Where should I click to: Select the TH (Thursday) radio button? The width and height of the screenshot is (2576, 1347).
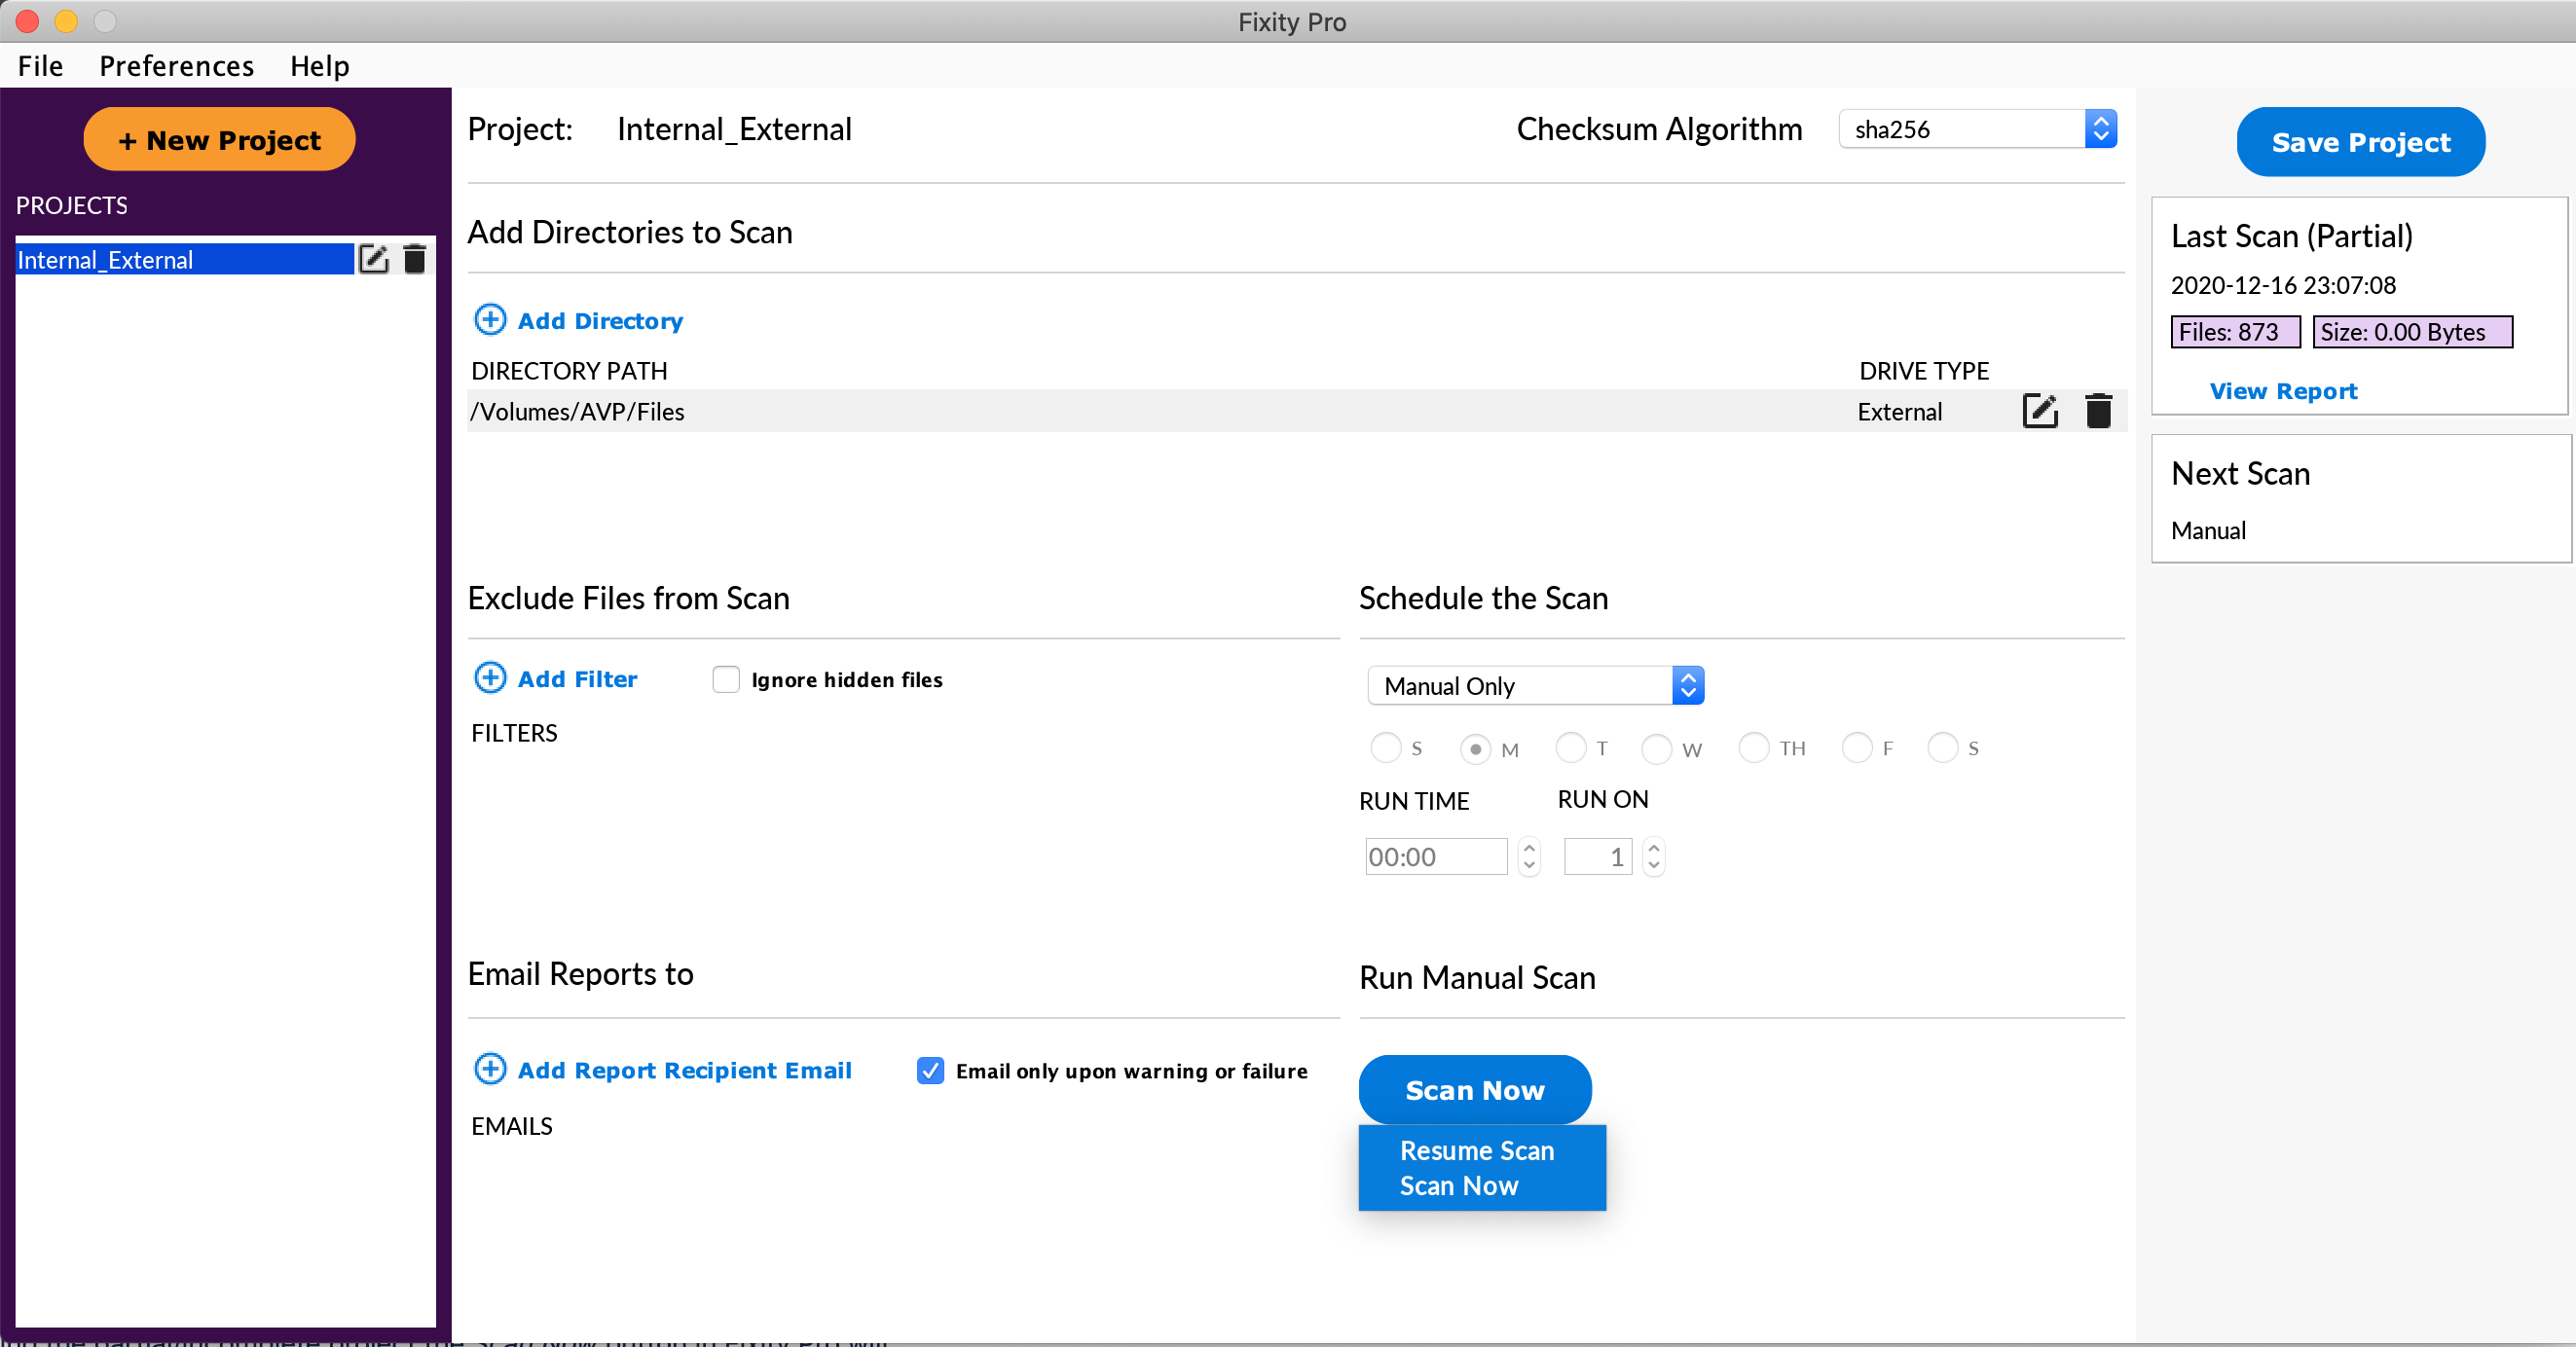click(x=1754, y=748)
